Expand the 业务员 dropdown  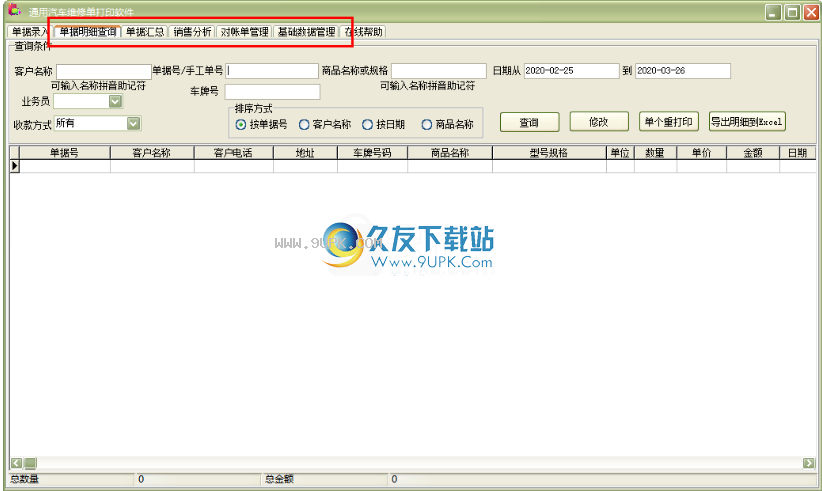click(x=115, y=101)
